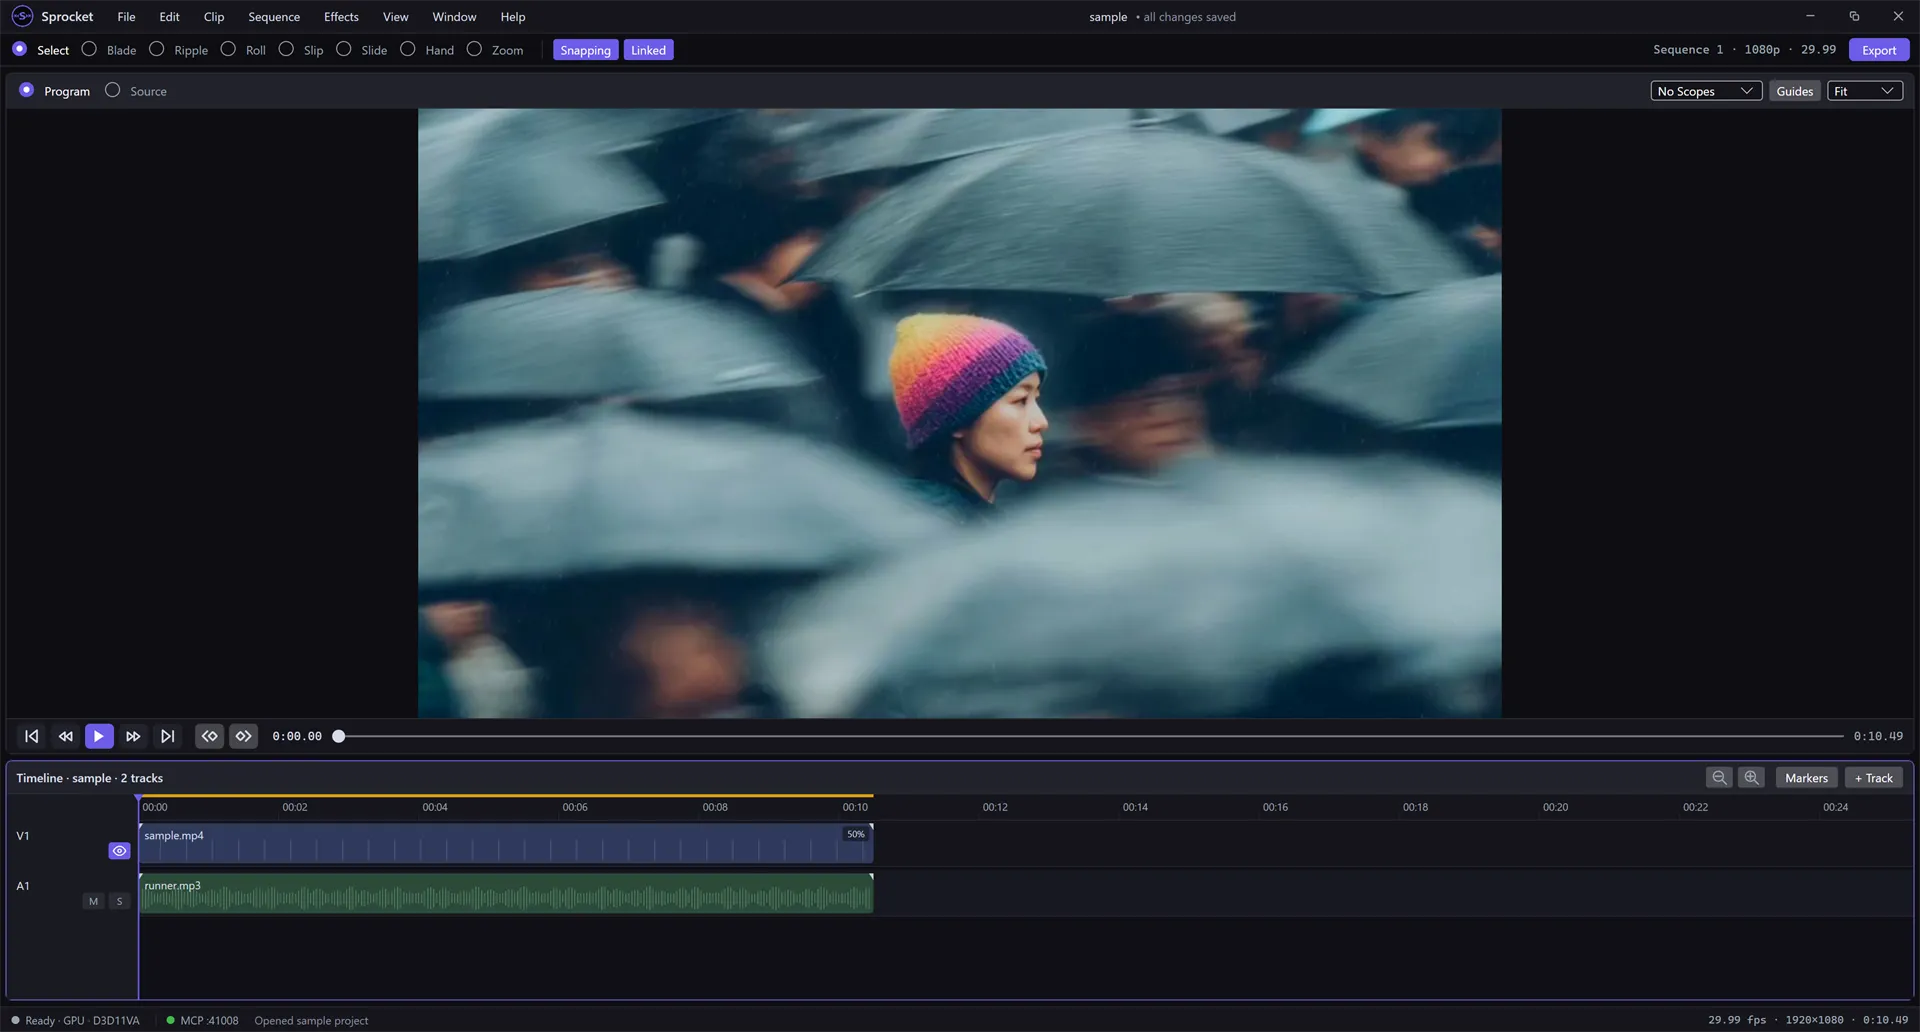
Task: Open the File menu
Action: [126, 17]
